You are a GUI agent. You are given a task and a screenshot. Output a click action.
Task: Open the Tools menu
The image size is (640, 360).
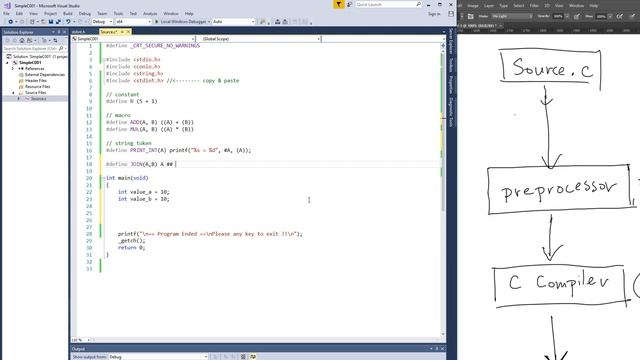click(x=118, y=13)
